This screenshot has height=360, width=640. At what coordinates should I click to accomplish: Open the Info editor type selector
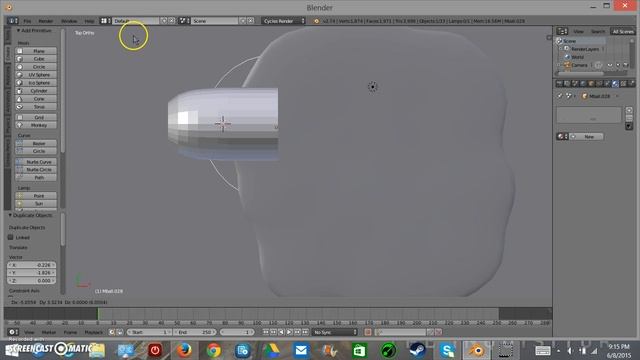[13, 21]
